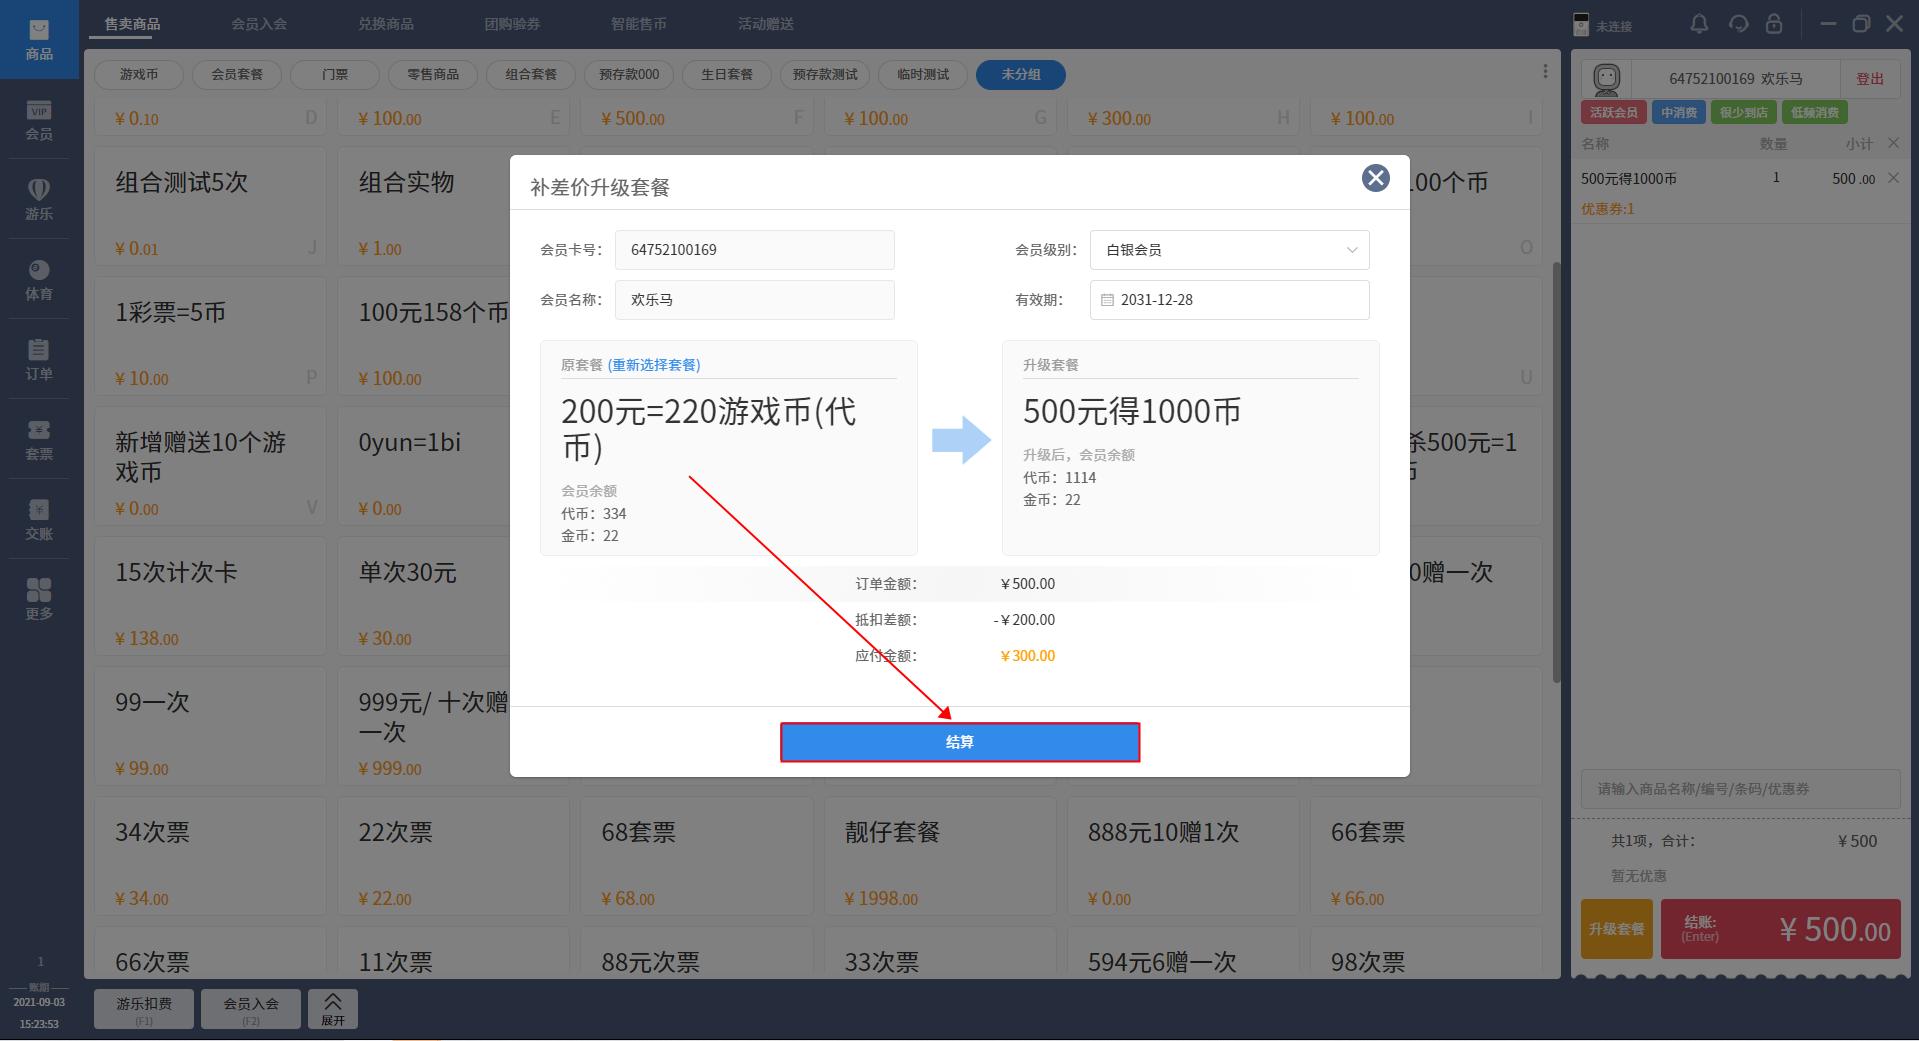The image size is (1919, 1041).
Task: Select the 生日套餐 category
Action: click(x=727, y=74)
